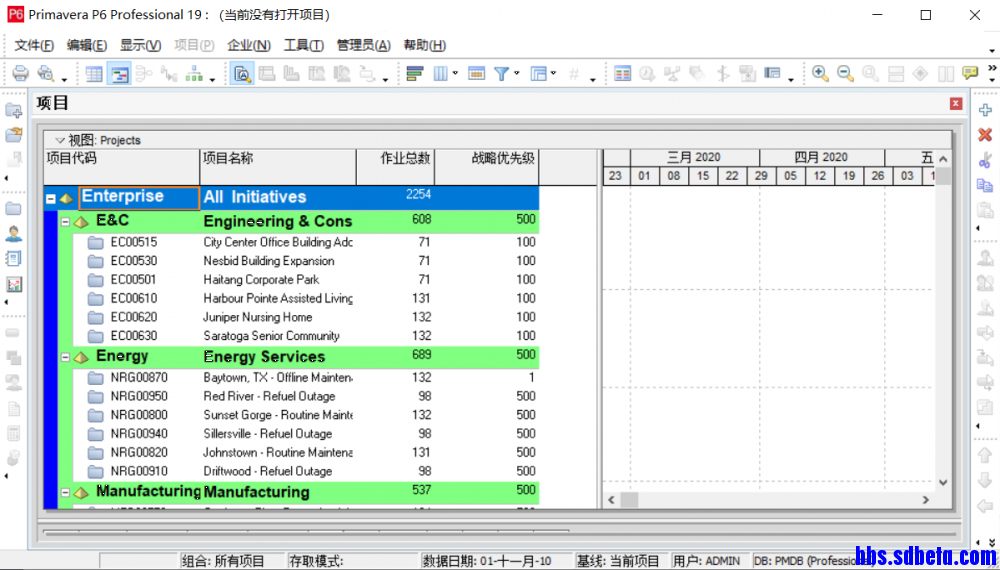Collapse the Manufacturing EPS node

[x=65, y=493]
